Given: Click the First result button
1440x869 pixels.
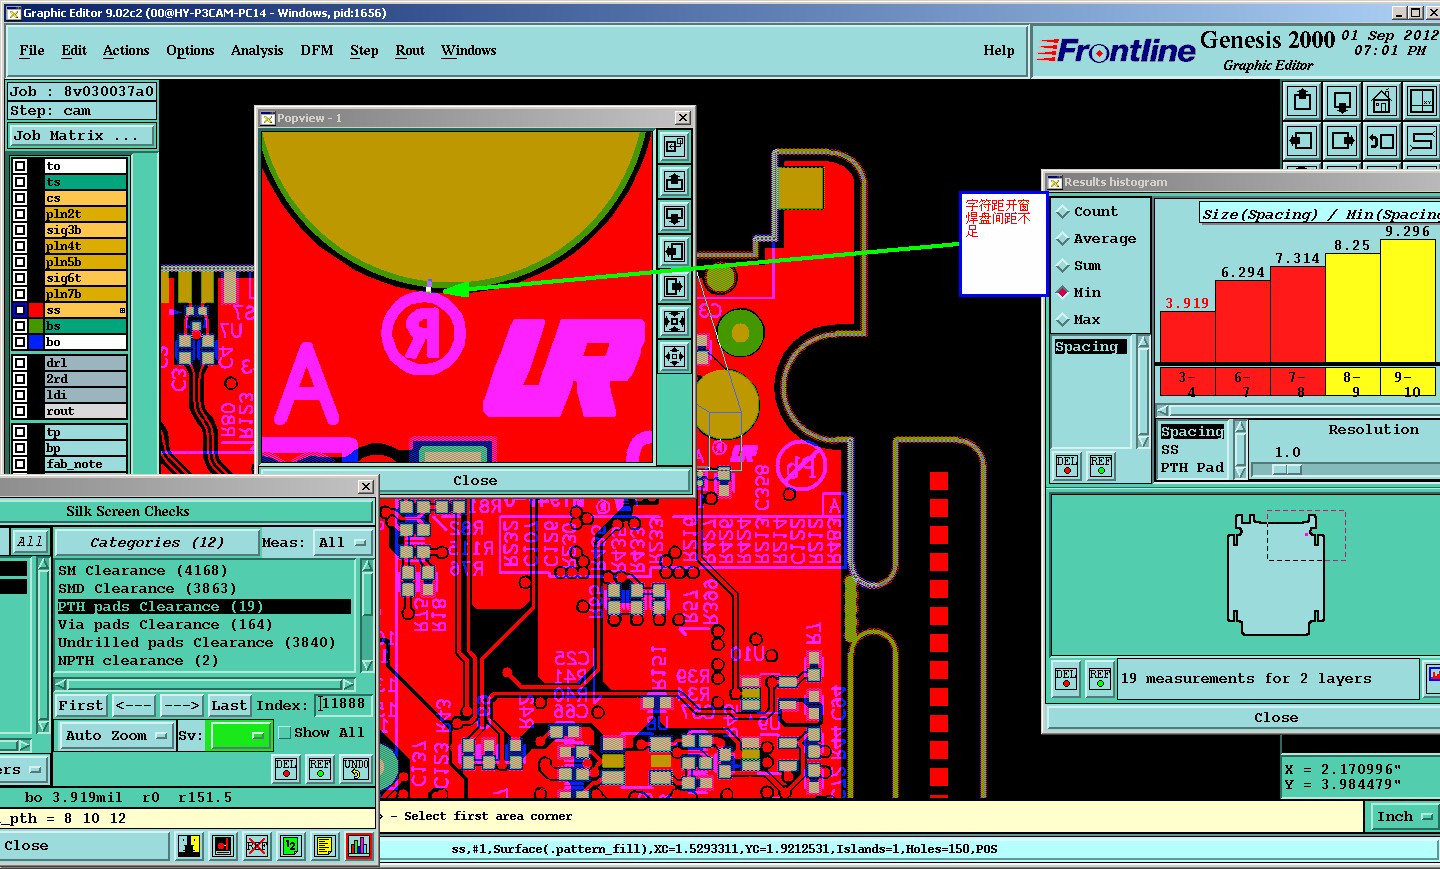Looking at the screenshot, I should (x=80, y=705).
